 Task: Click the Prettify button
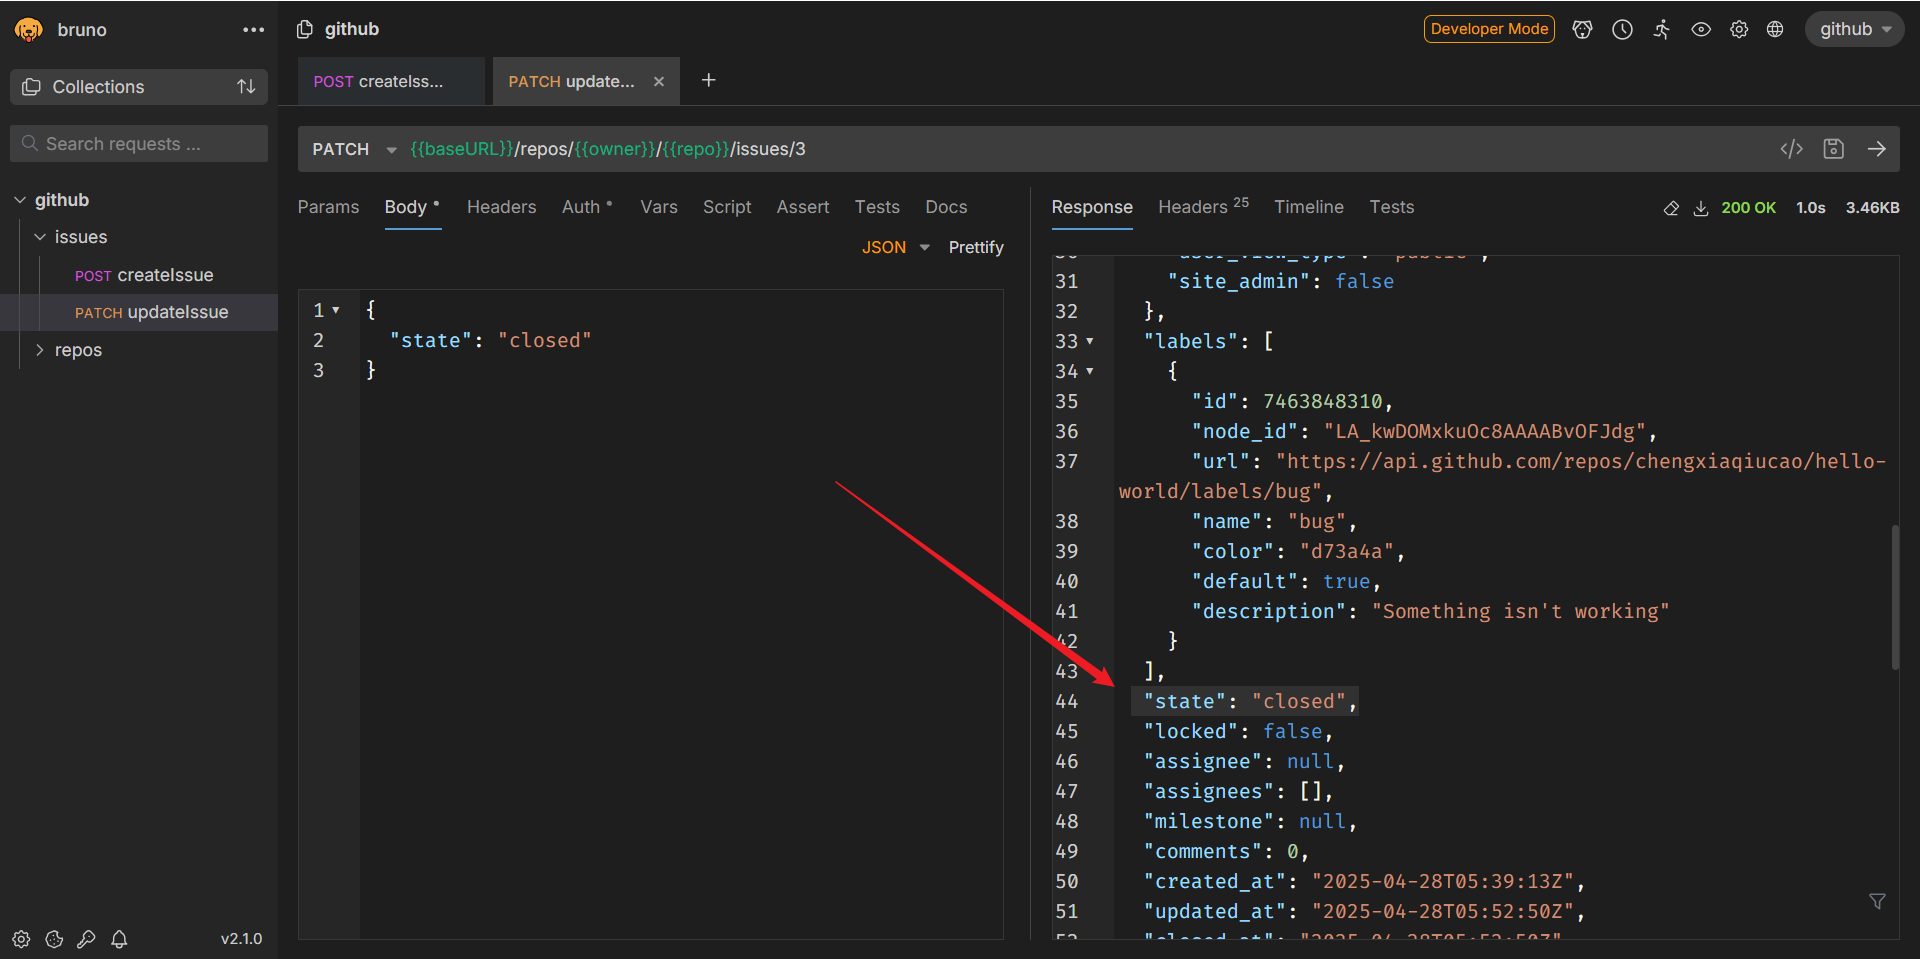[975, 247]
